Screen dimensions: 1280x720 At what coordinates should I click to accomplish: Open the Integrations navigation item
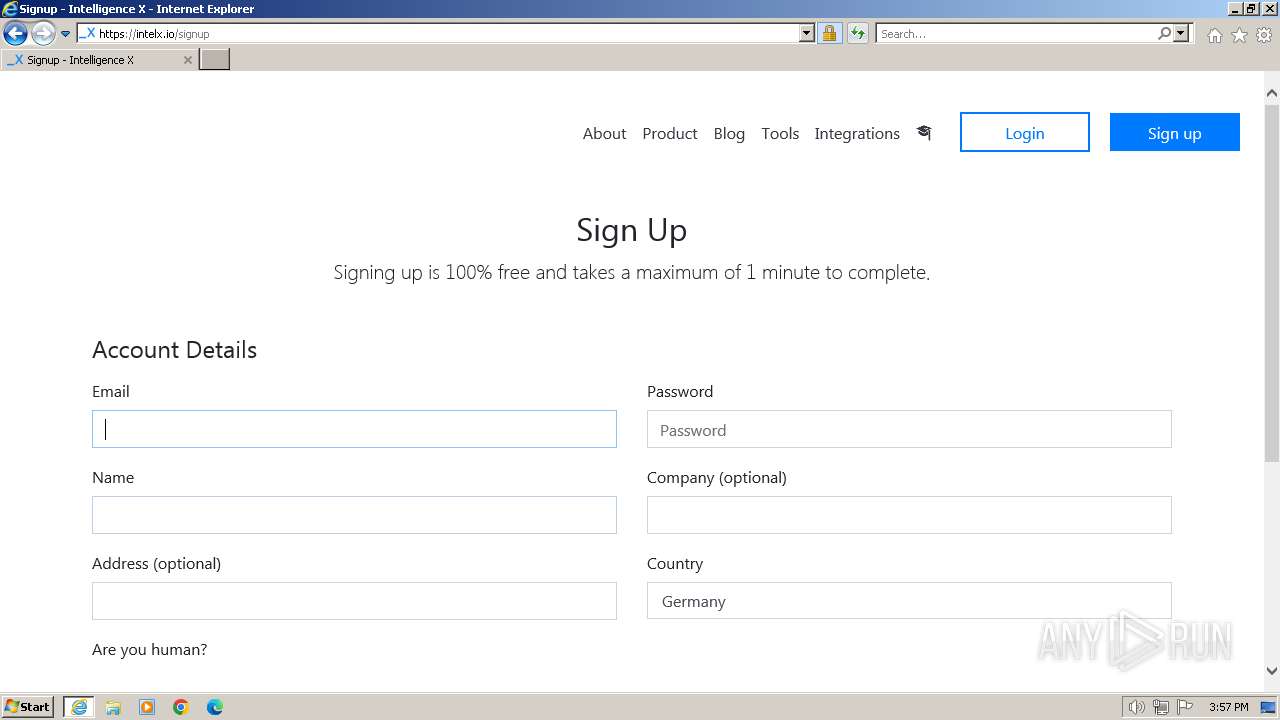(857, 133)
